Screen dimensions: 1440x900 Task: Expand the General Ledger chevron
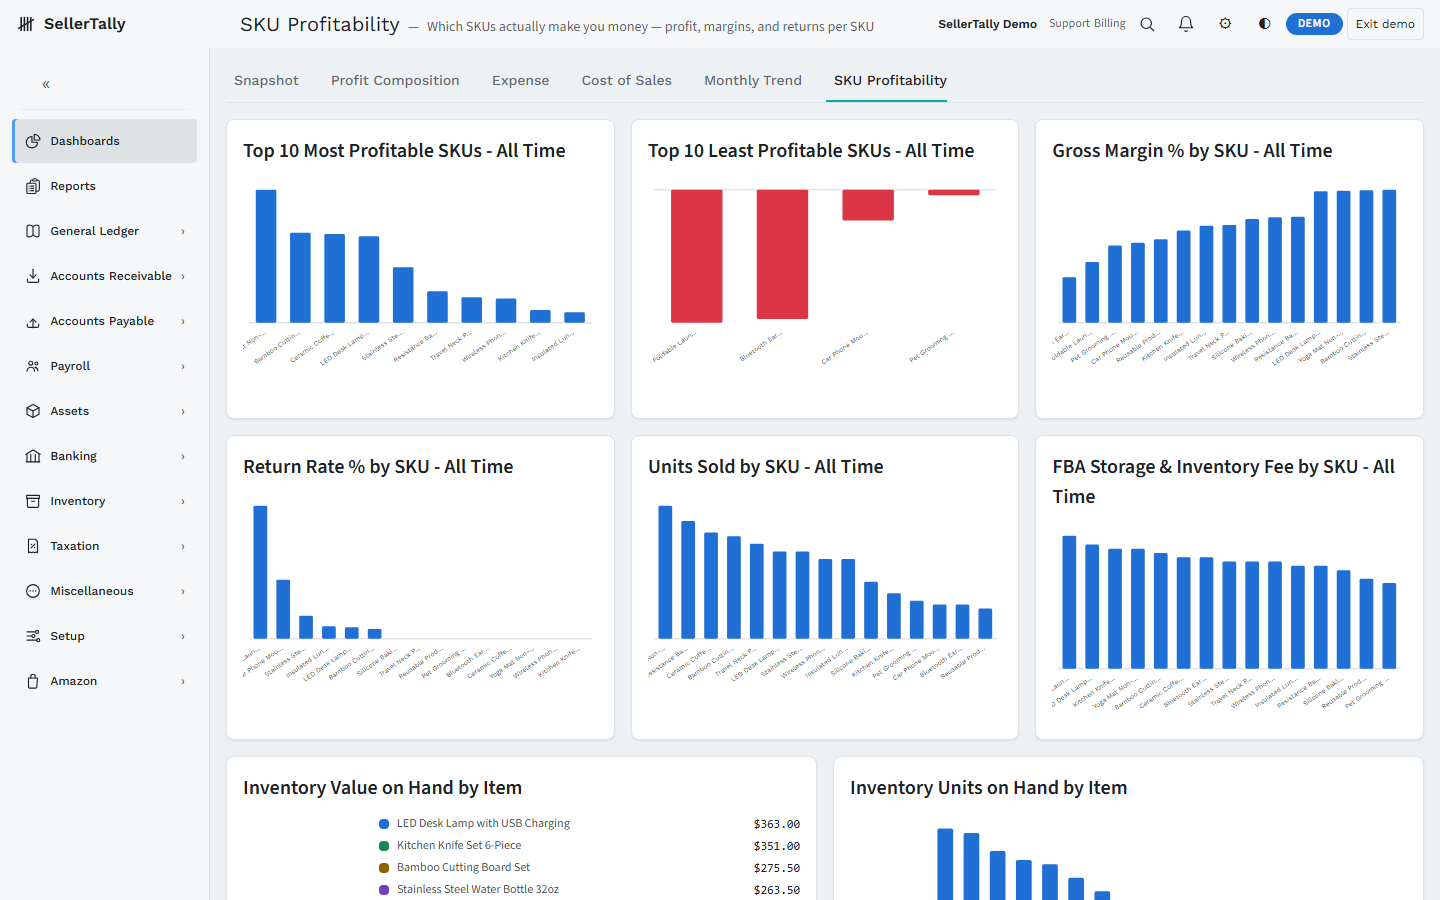click(183, 232)
